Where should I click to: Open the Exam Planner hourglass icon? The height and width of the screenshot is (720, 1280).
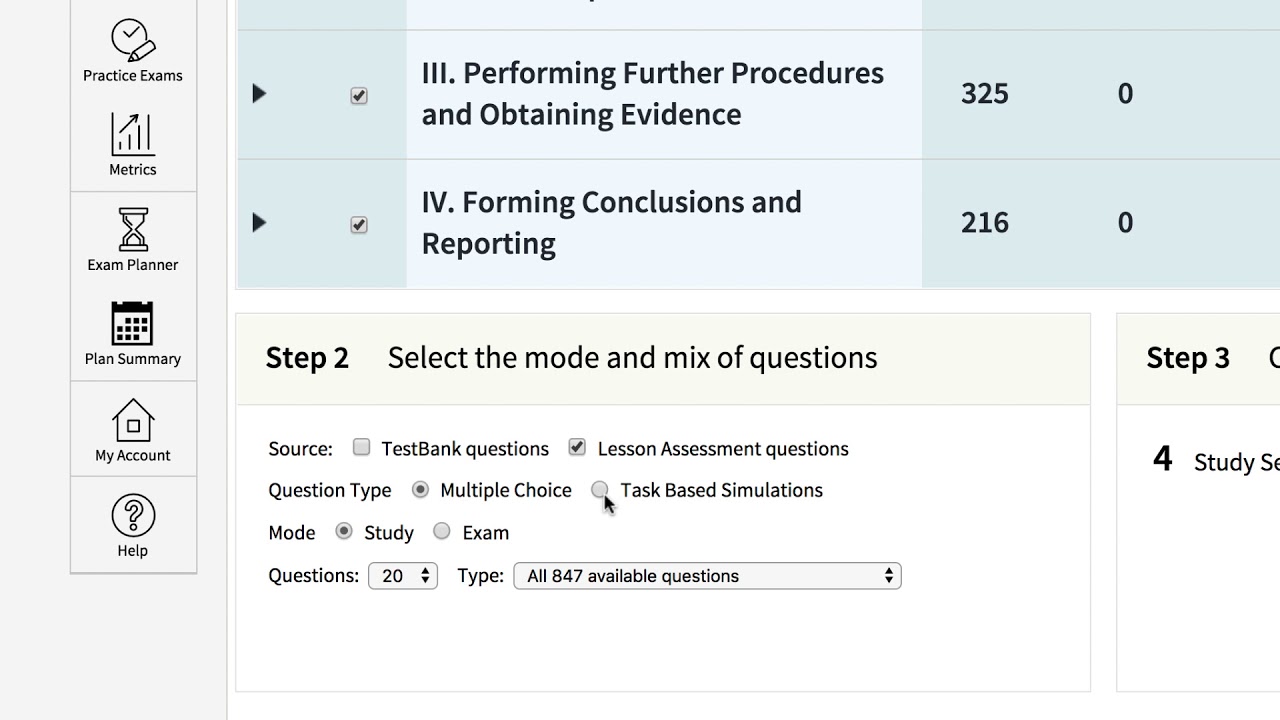[x=132, y=229]
